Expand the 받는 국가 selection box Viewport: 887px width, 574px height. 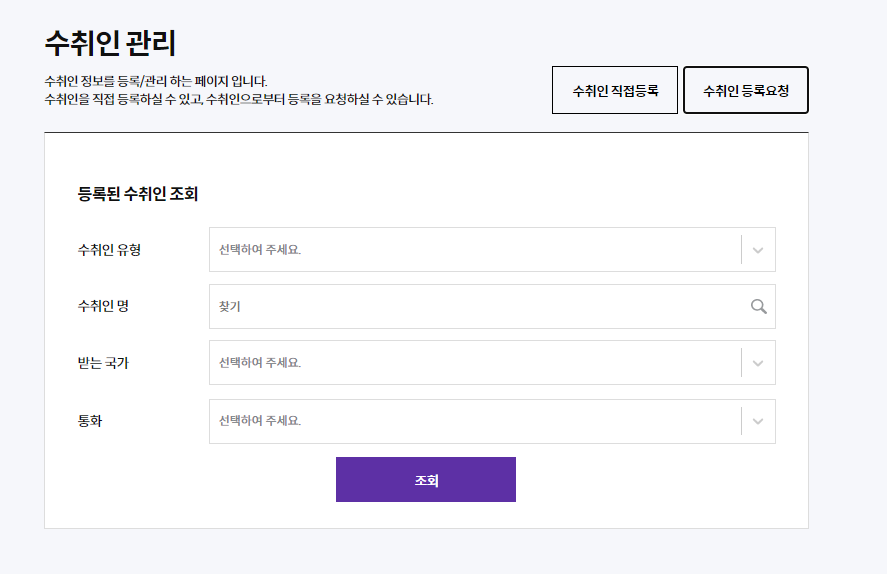[492, 362]
